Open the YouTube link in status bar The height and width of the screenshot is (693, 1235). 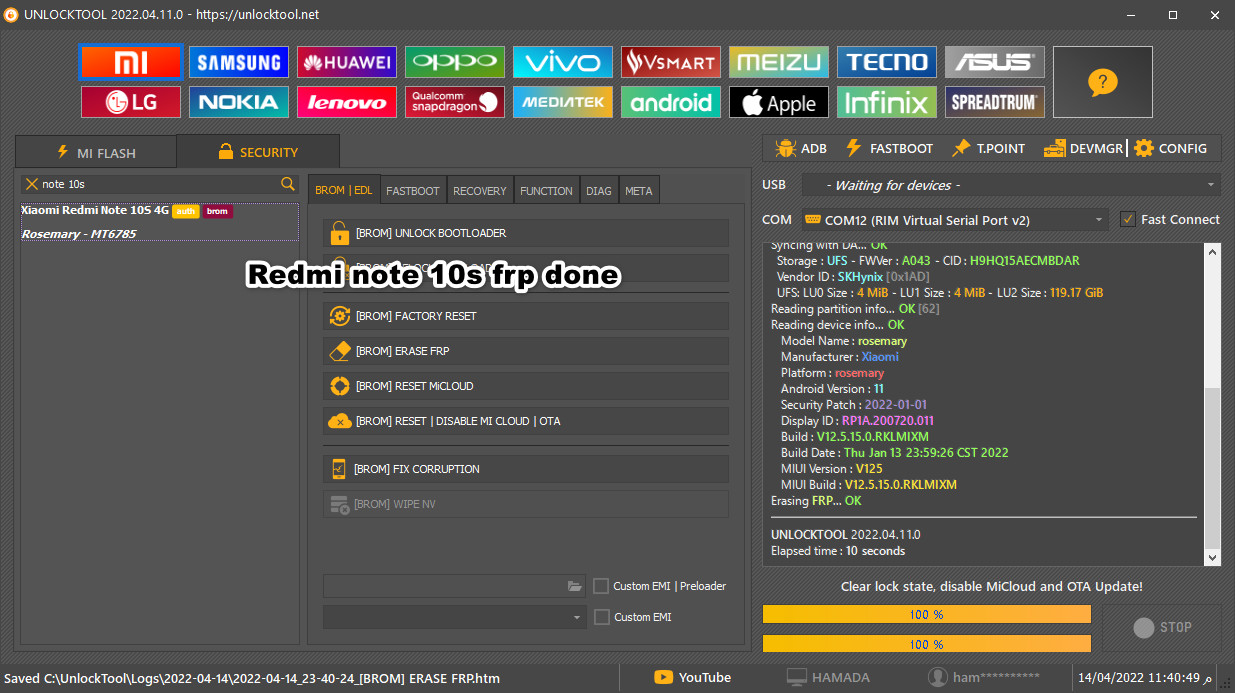(x=693, y=677)
